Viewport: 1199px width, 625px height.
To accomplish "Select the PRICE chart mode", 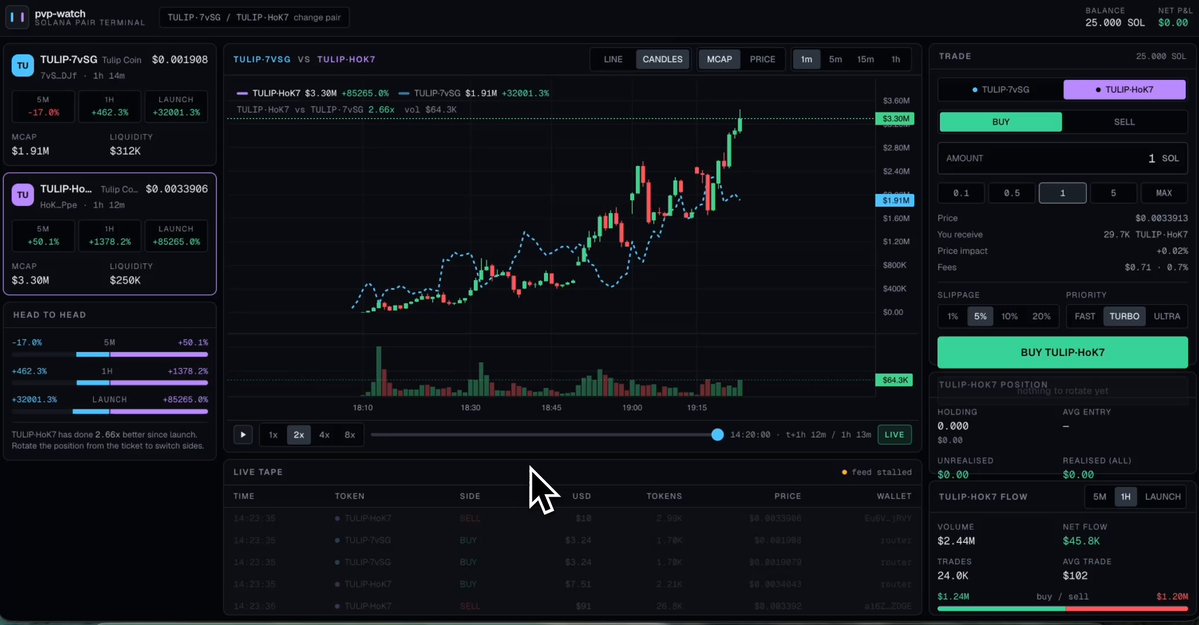I will click(762, 59).
